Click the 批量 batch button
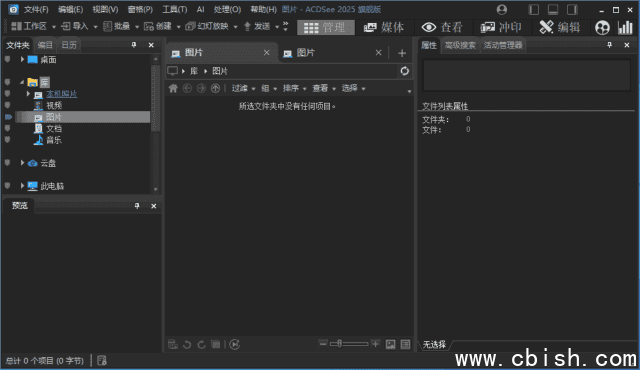640x370 pixels. [x=117, y=27]
